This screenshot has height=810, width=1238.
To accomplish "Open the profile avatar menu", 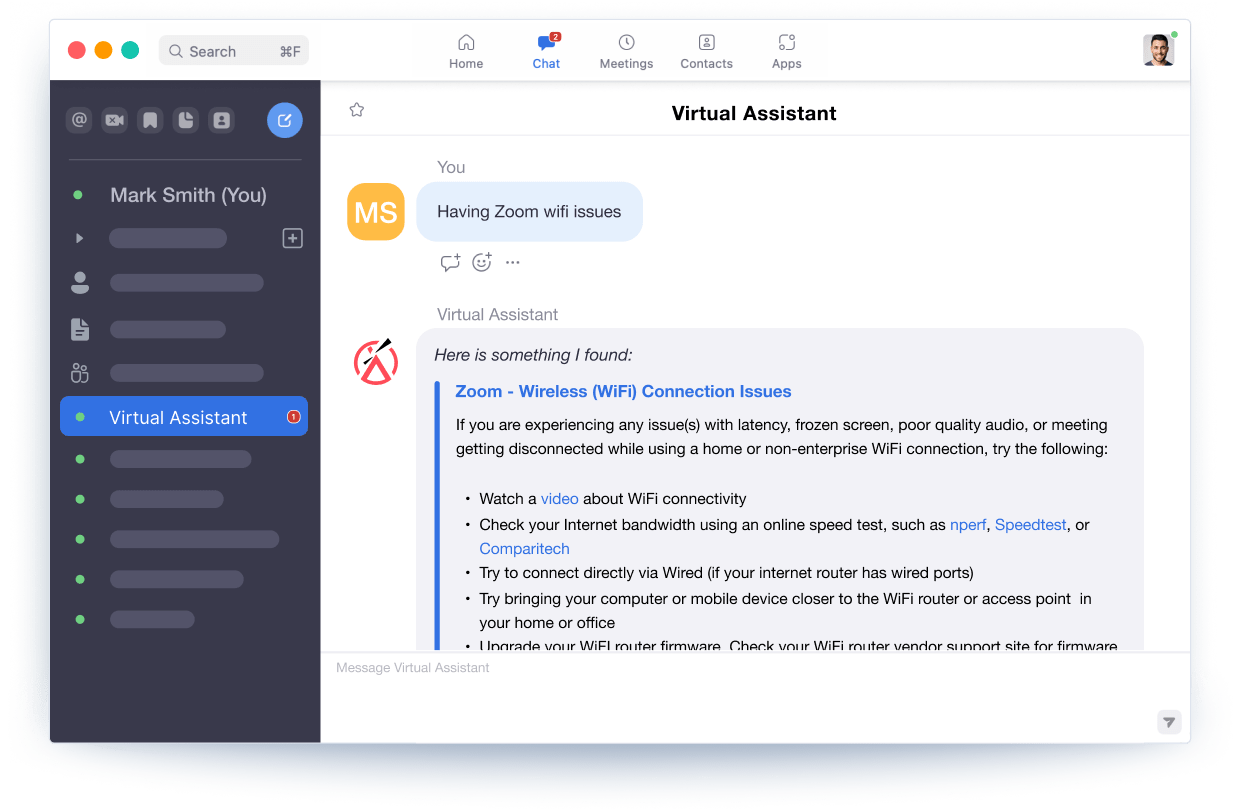I will pos(1158,50).
